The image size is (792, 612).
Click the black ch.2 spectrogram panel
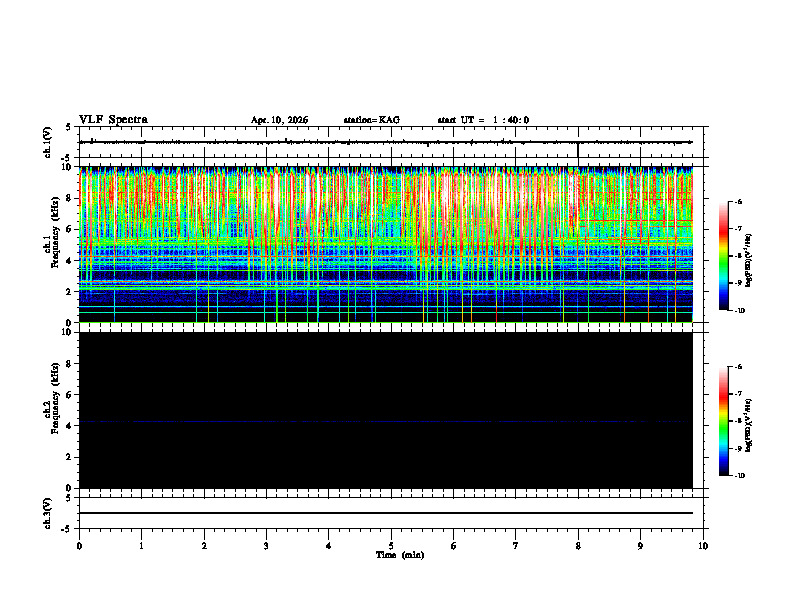(x=386, y=410)
